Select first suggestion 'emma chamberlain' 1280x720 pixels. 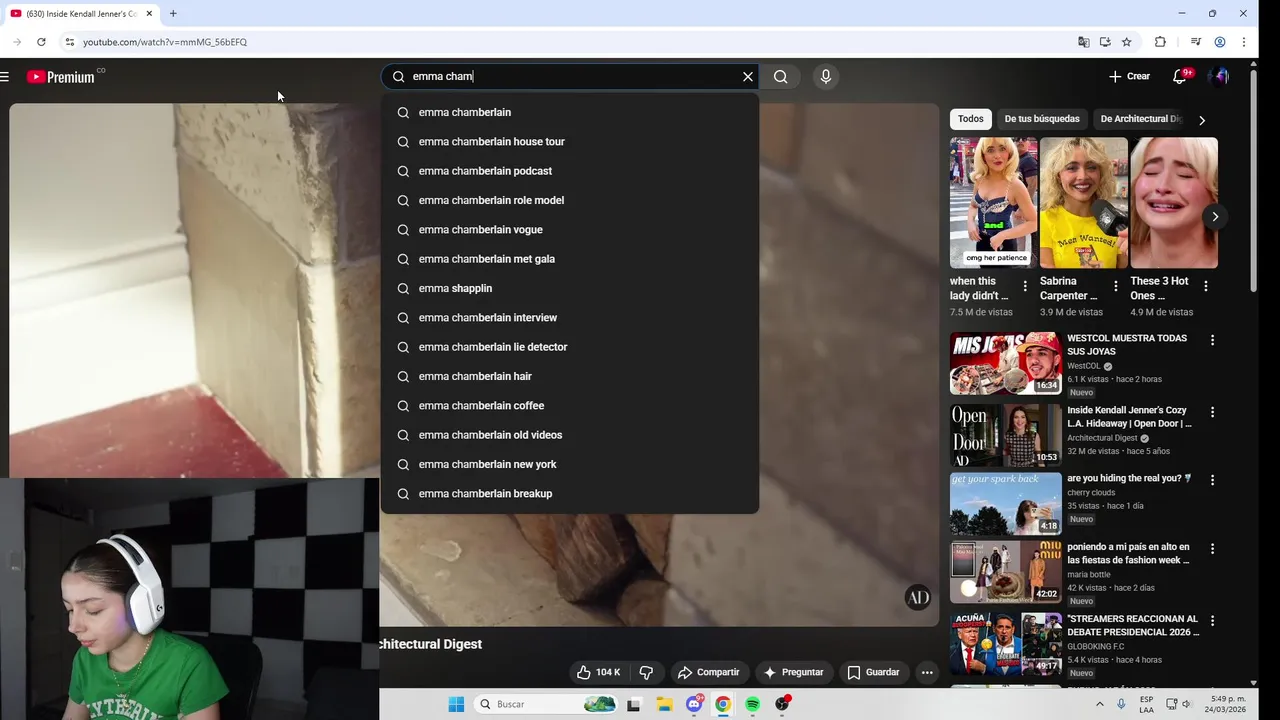(569, 112)
